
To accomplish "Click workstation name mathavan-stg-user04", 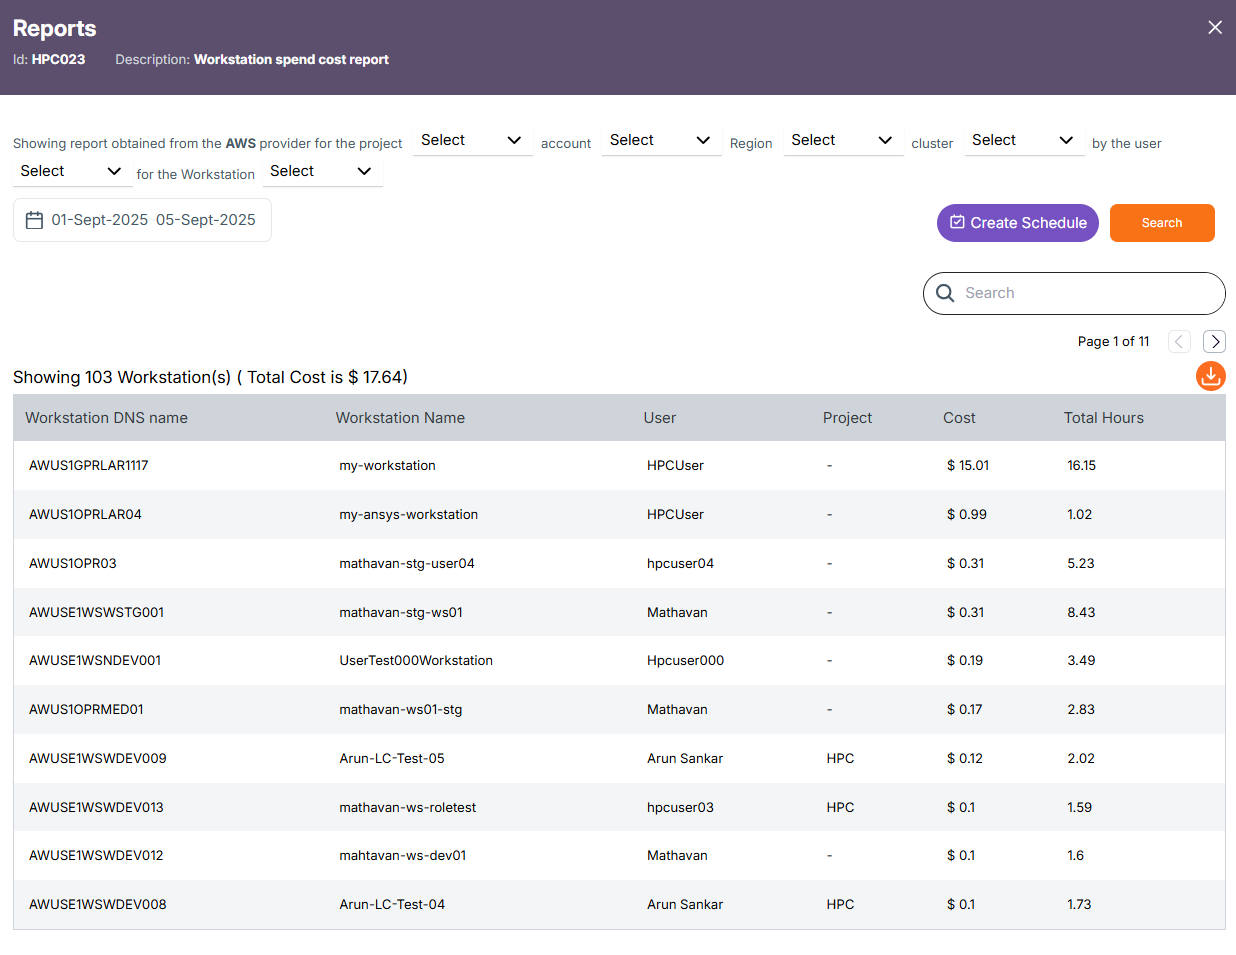I will (x=406, y=563).
